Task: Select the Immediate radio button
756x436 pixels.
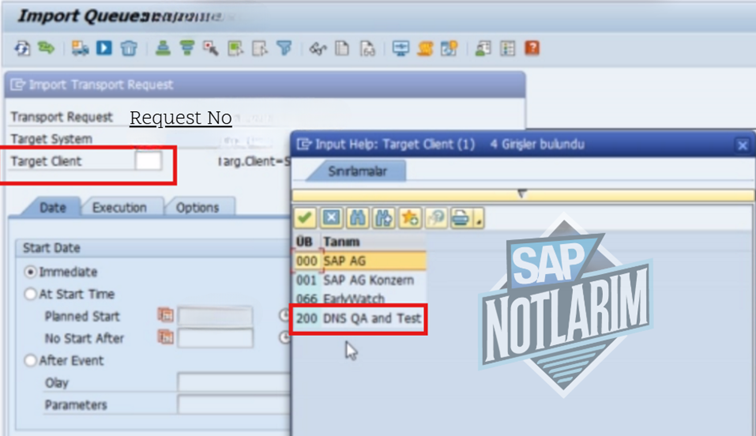Action: tap(30, 272)
